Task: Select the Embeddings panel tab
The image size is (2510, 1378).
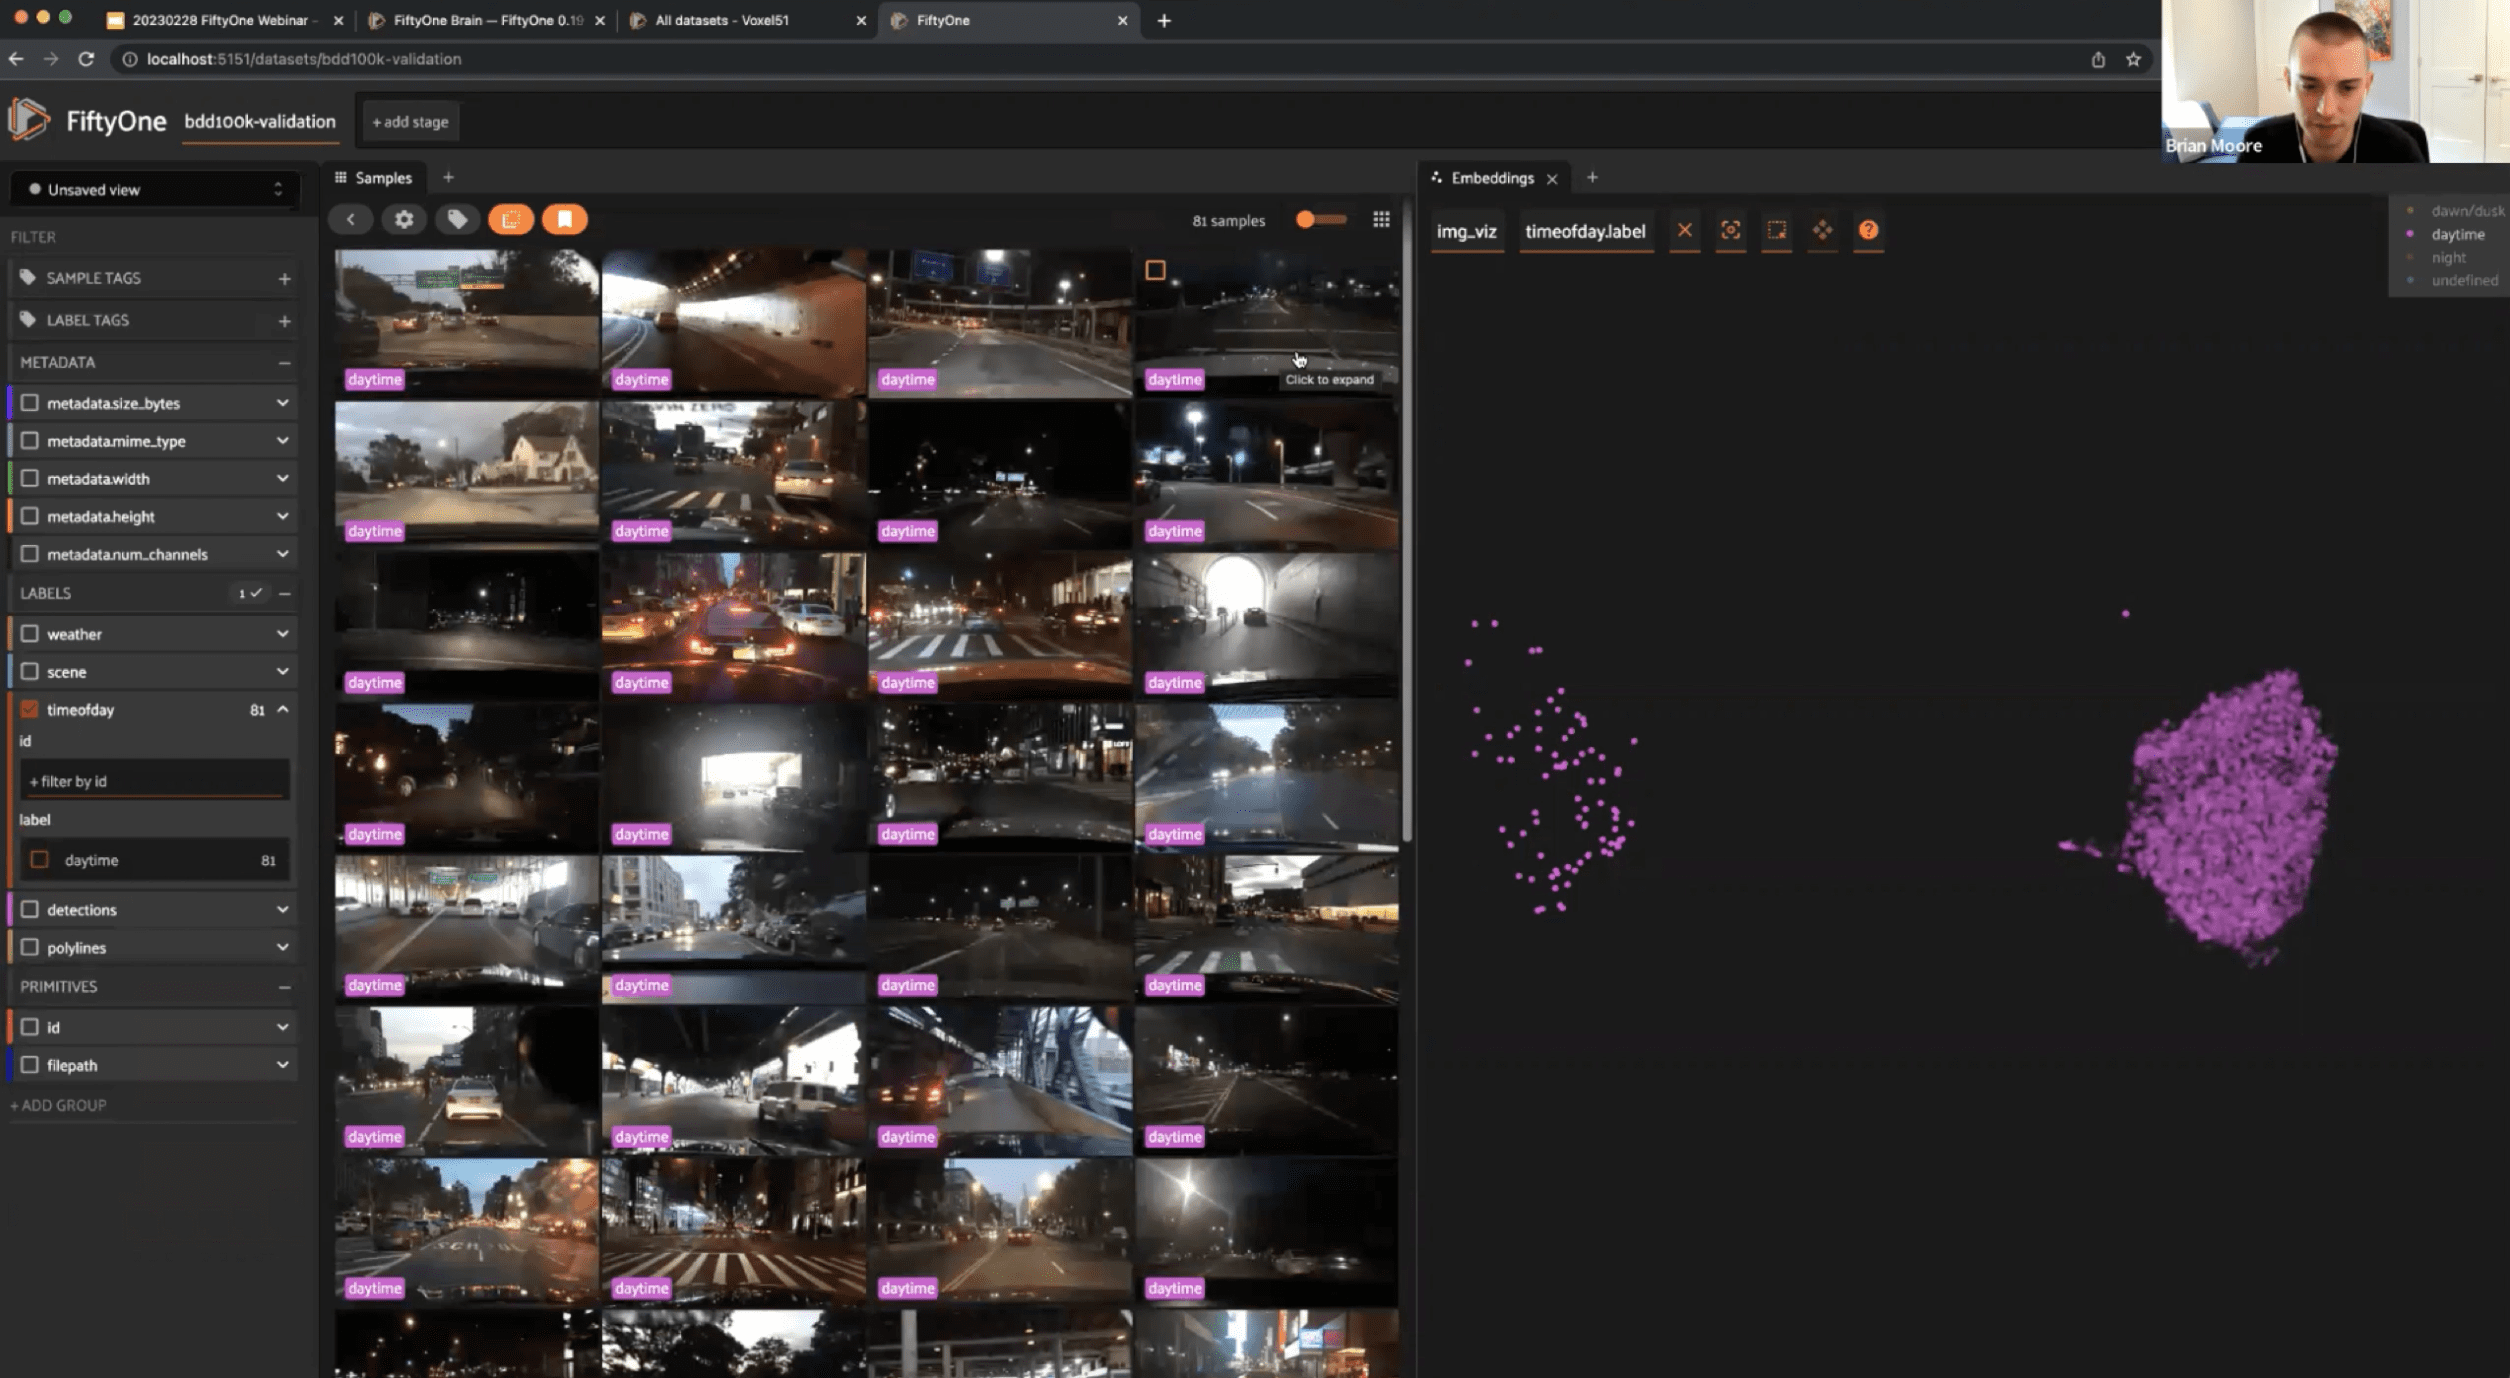Action: tap(1492, 178)
